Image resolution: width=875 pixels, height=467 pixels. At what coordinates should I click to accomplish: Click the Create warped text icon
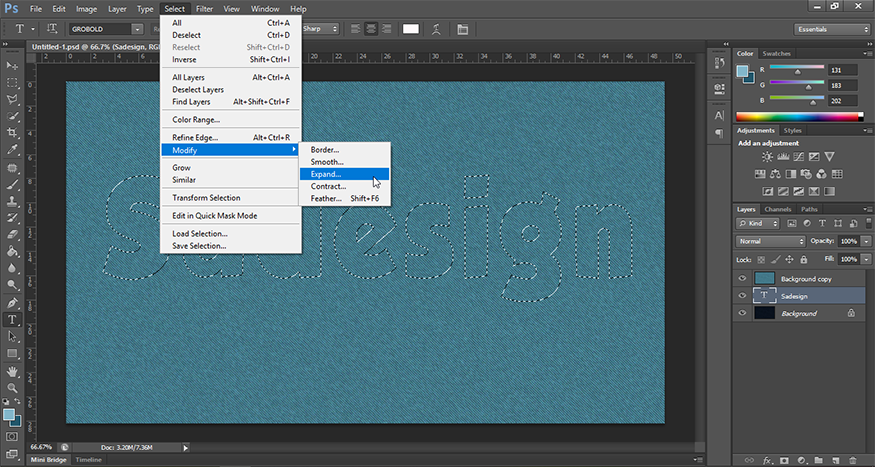(437, 29)
